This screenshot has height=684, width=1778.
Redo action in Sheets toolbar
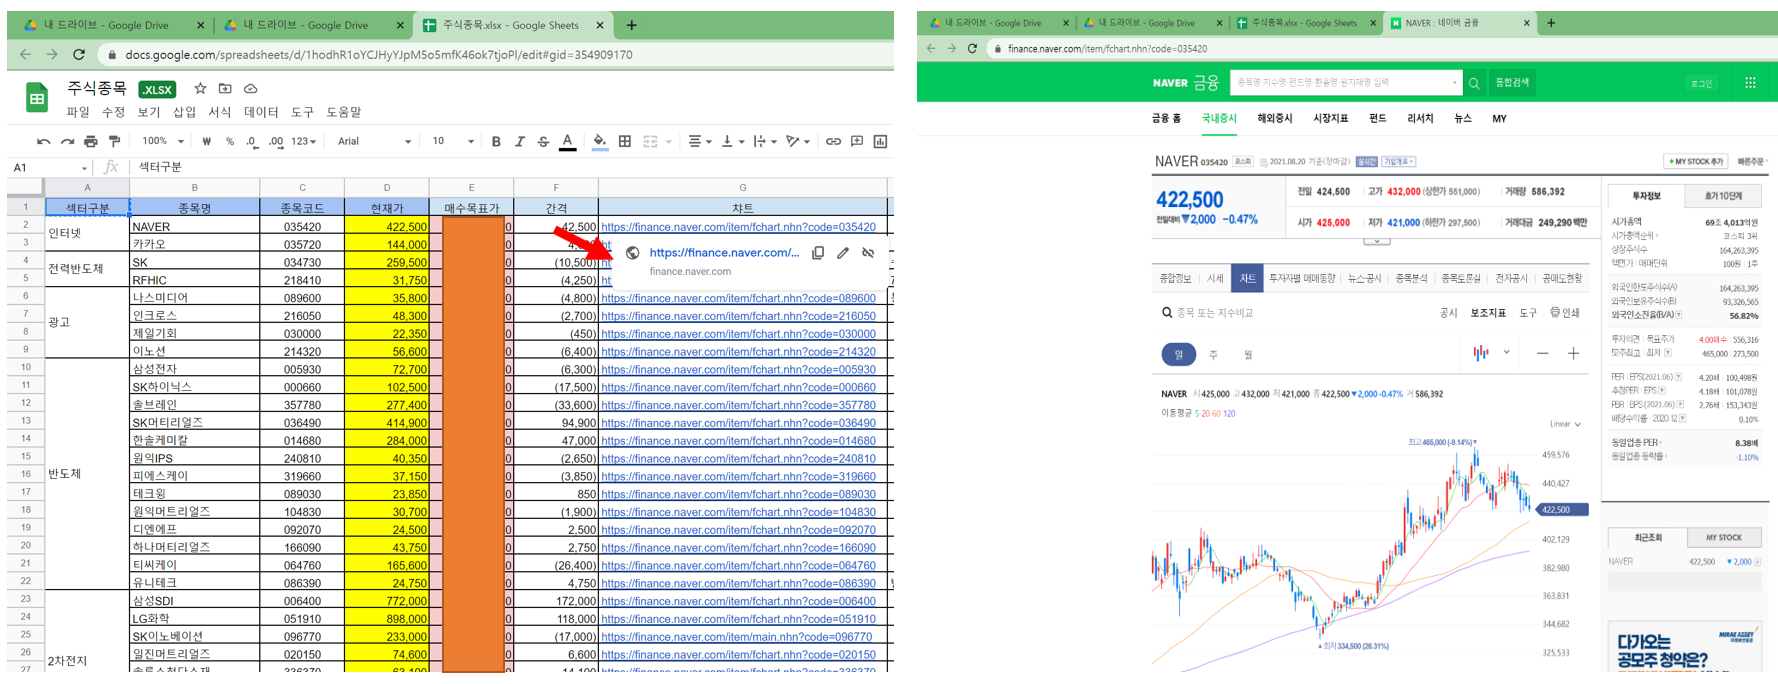pos(67,142)
